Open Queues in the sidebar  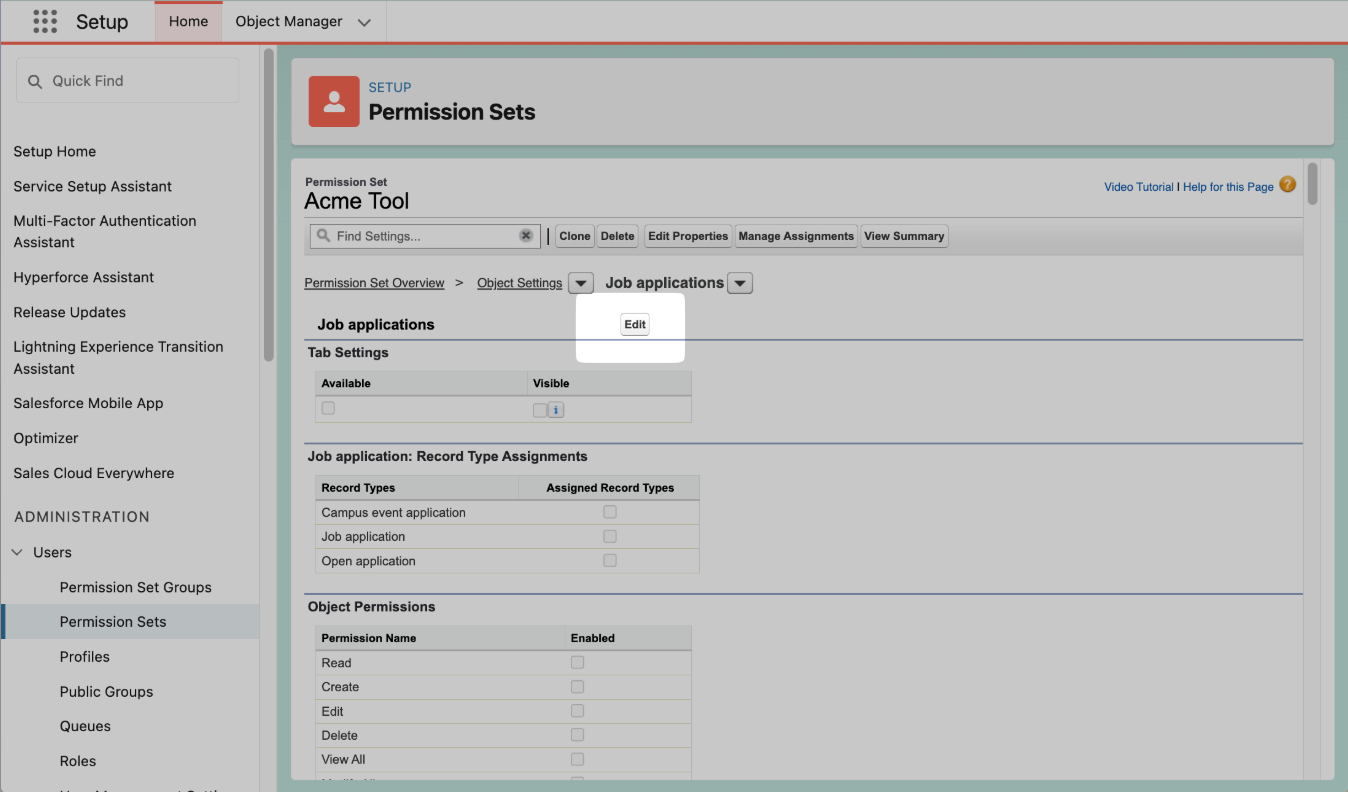85,726
